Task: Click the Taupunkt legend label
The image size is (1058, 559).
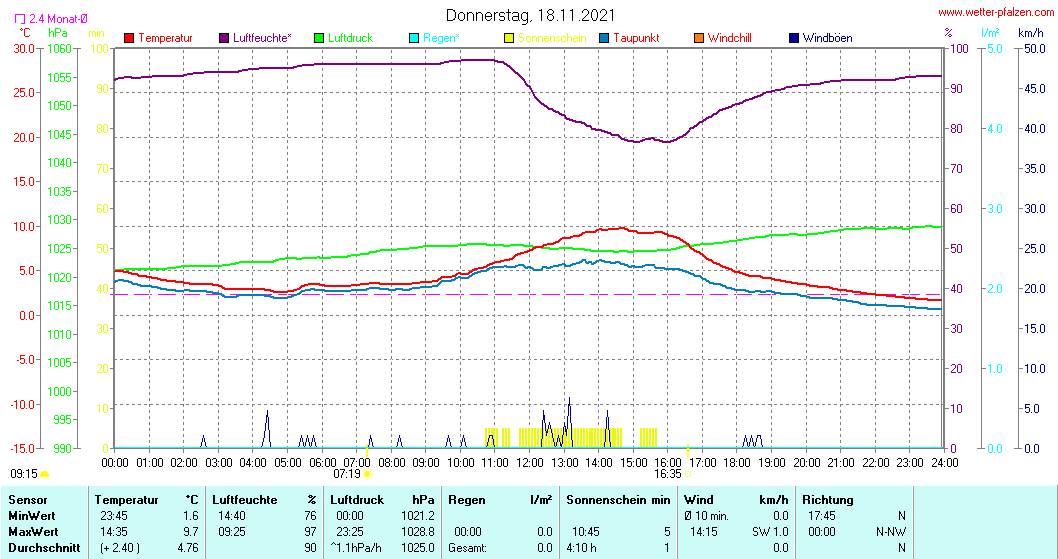Action: tap(636, 38)
